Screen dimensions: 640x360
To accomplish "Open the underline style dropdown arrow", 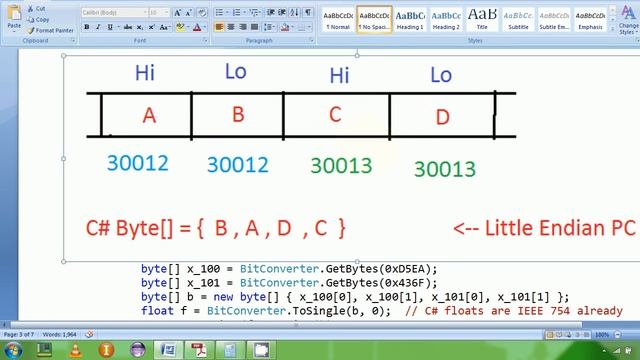I will (x=118, y=27).
